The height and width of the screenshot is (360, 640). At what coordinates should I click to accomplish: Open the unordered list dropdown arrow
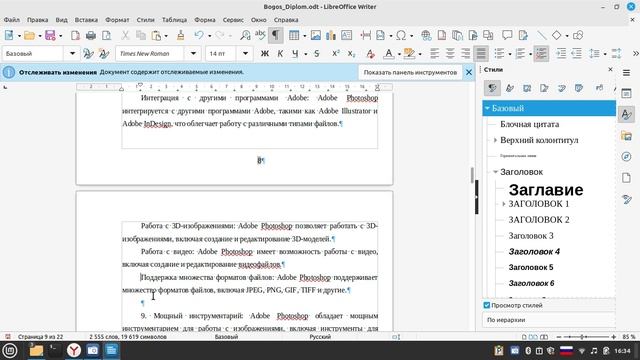click(x=510, y=54)
